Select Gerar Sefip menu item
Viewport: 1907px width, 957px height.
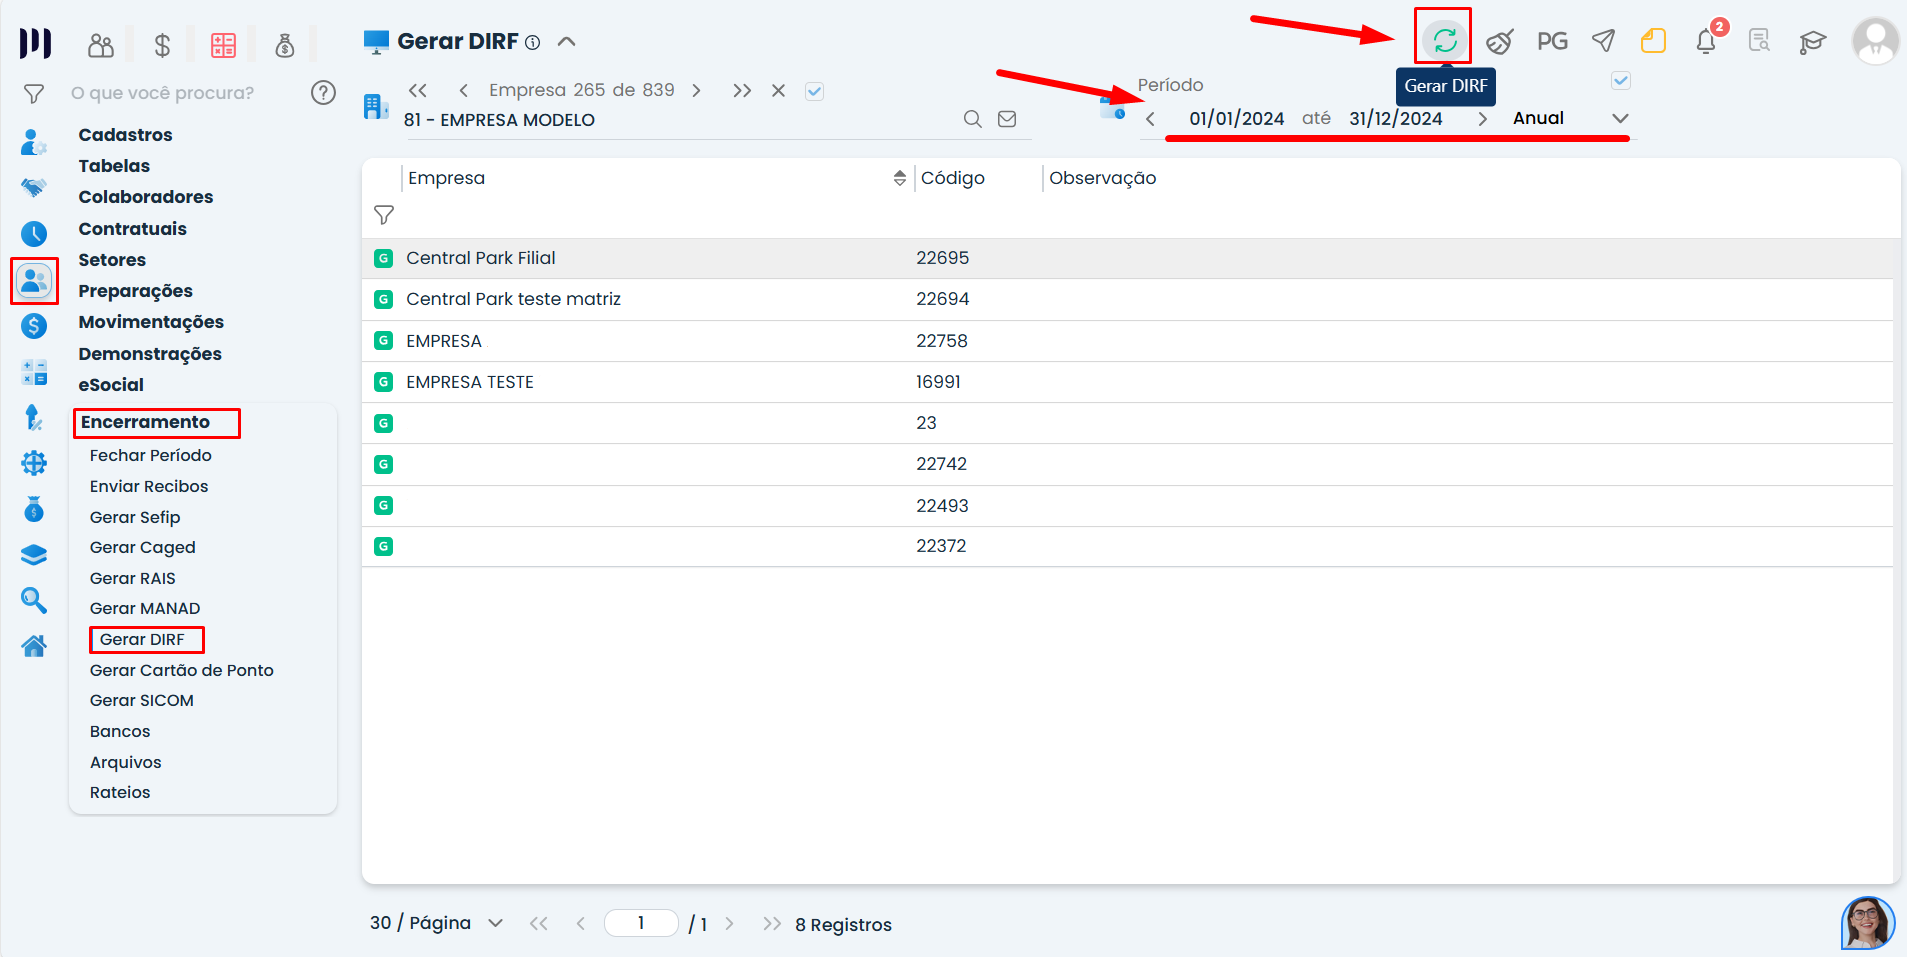tap(135, 517)
